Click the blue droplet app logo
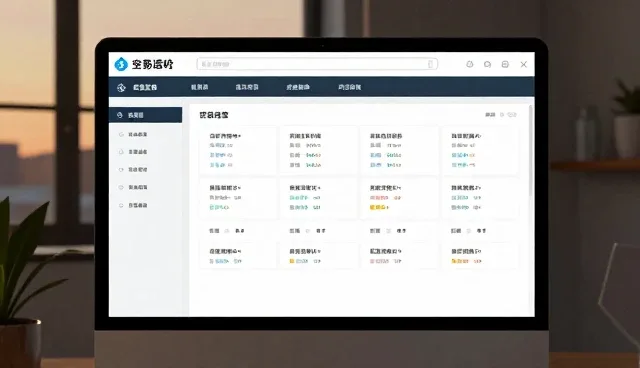Viewport: 640px width, 368px height. click(121, 64)
